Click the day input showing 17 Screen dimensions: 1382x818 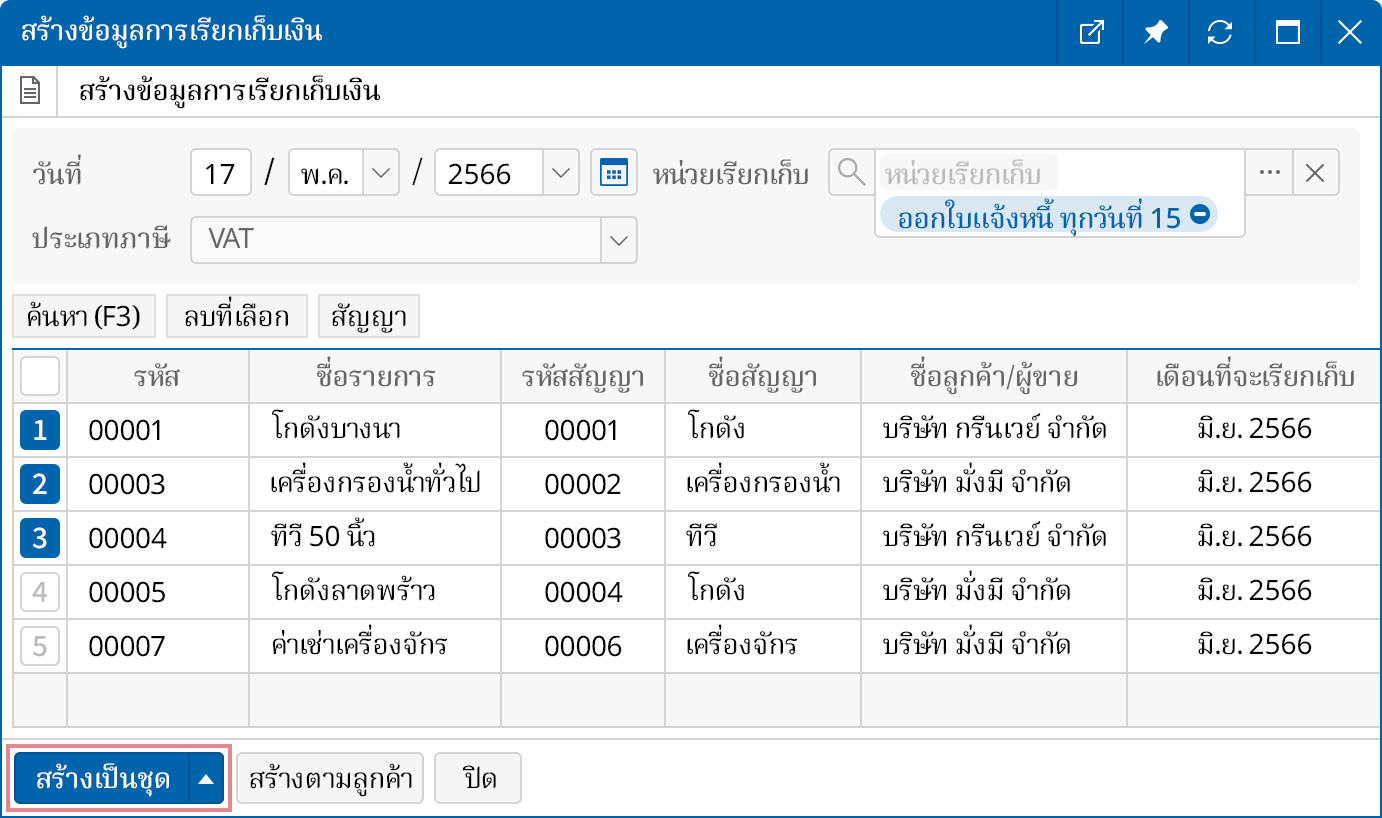coord(220,172)
